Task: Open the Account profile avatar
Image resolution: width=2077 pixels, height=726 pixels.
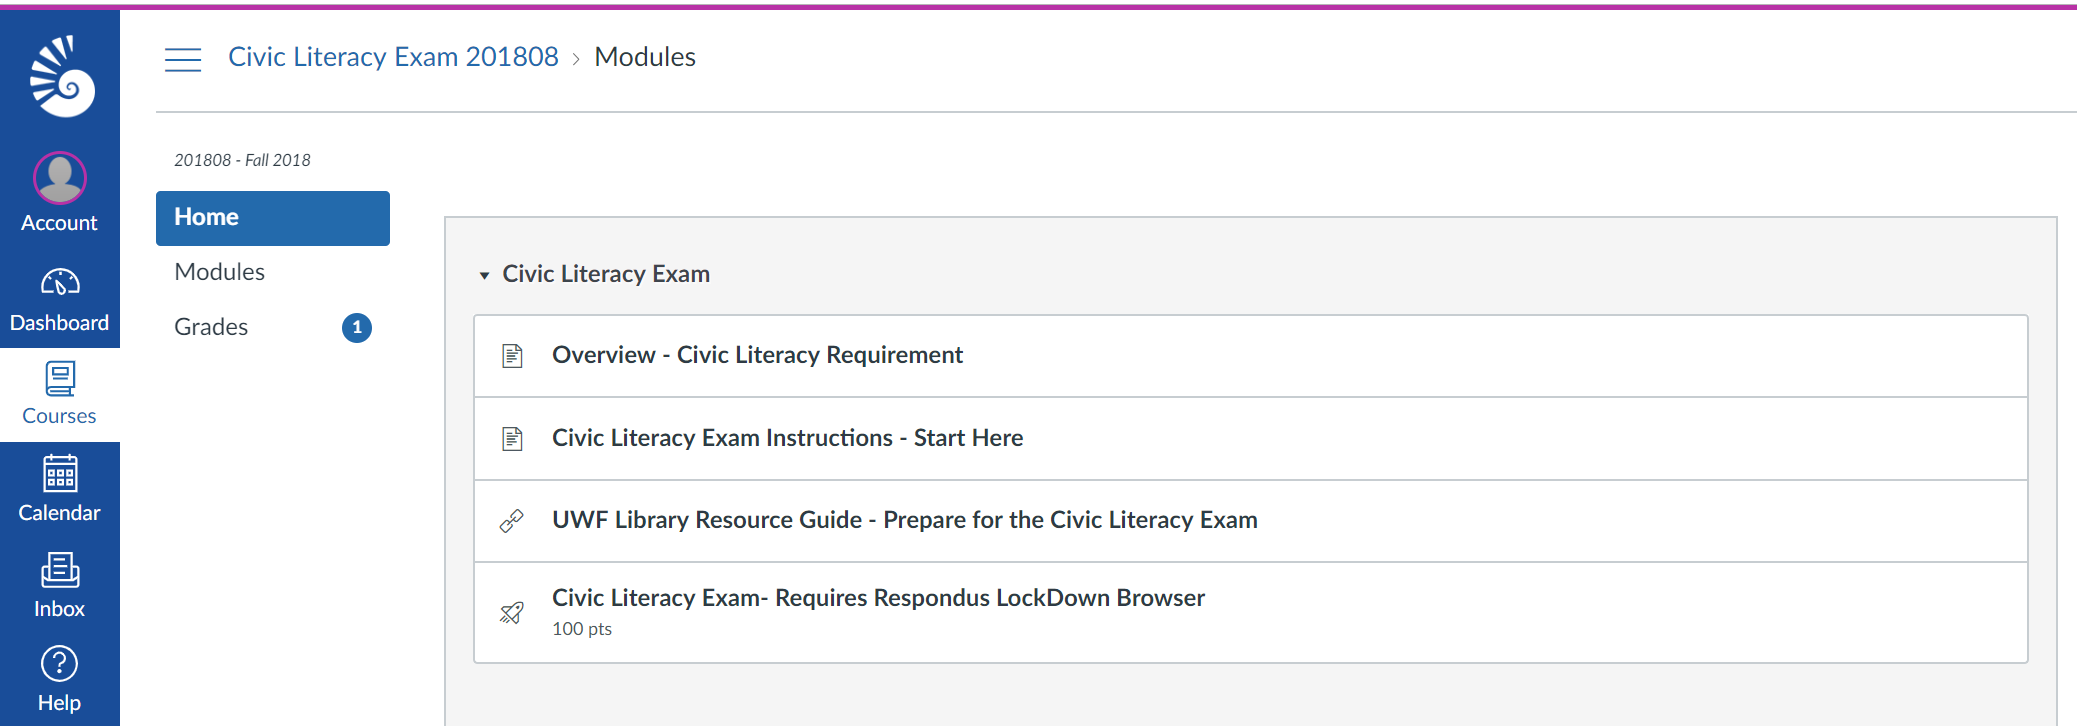Action: (60, 178)
